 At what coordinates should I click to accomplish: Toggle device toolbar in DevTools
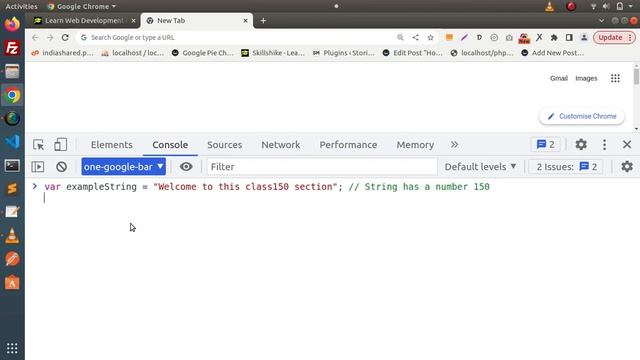[x=60, y=144]
